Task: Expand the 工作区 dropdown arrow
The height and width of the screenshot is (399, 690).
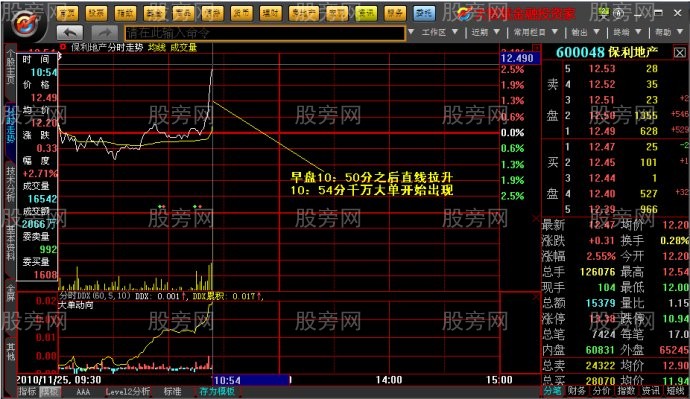Action: coord(455,32)
